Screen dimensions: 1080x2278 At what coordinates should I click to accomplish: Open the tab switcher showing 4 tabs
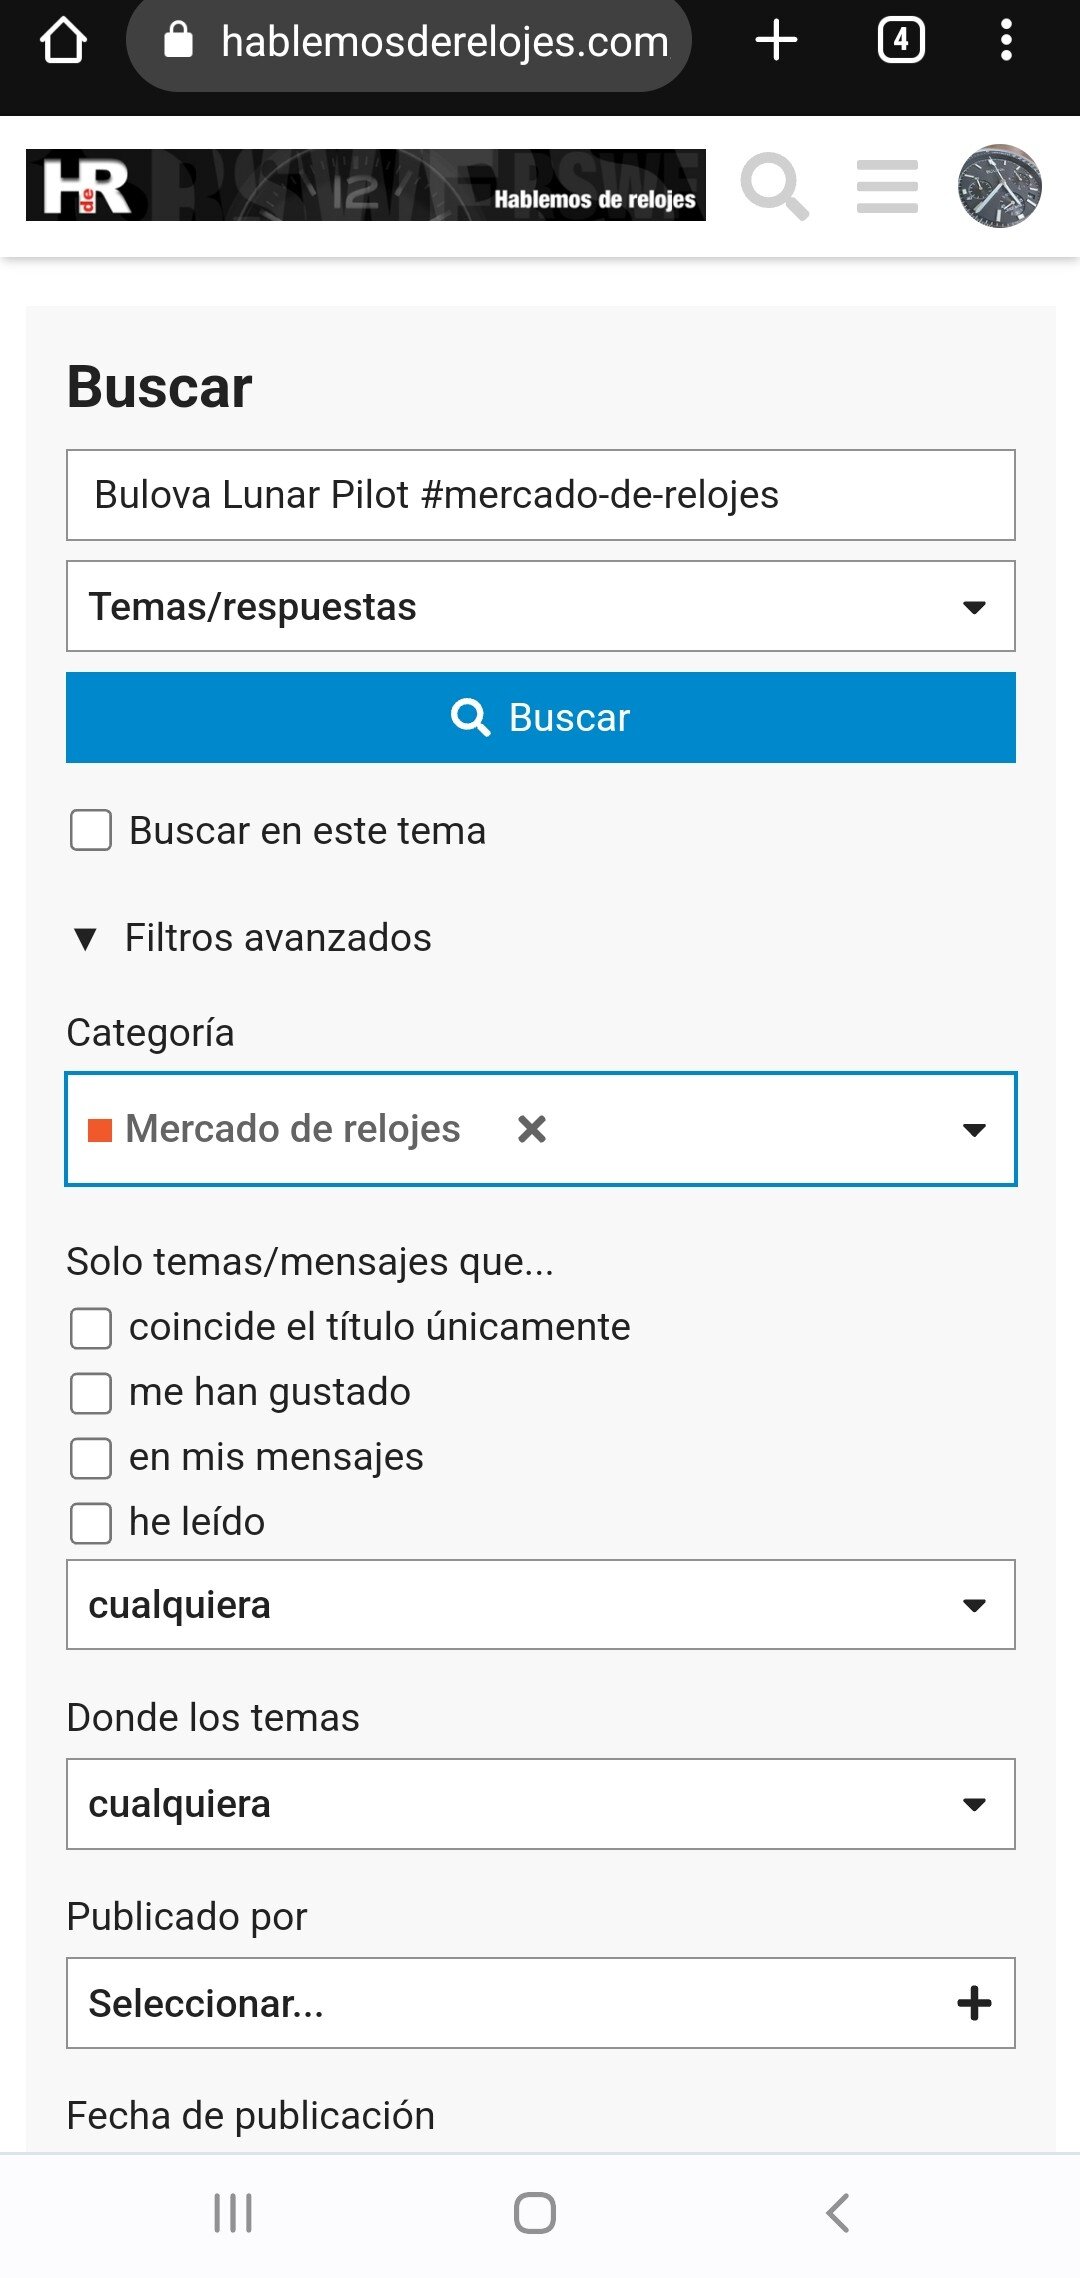tap(900, 42)
